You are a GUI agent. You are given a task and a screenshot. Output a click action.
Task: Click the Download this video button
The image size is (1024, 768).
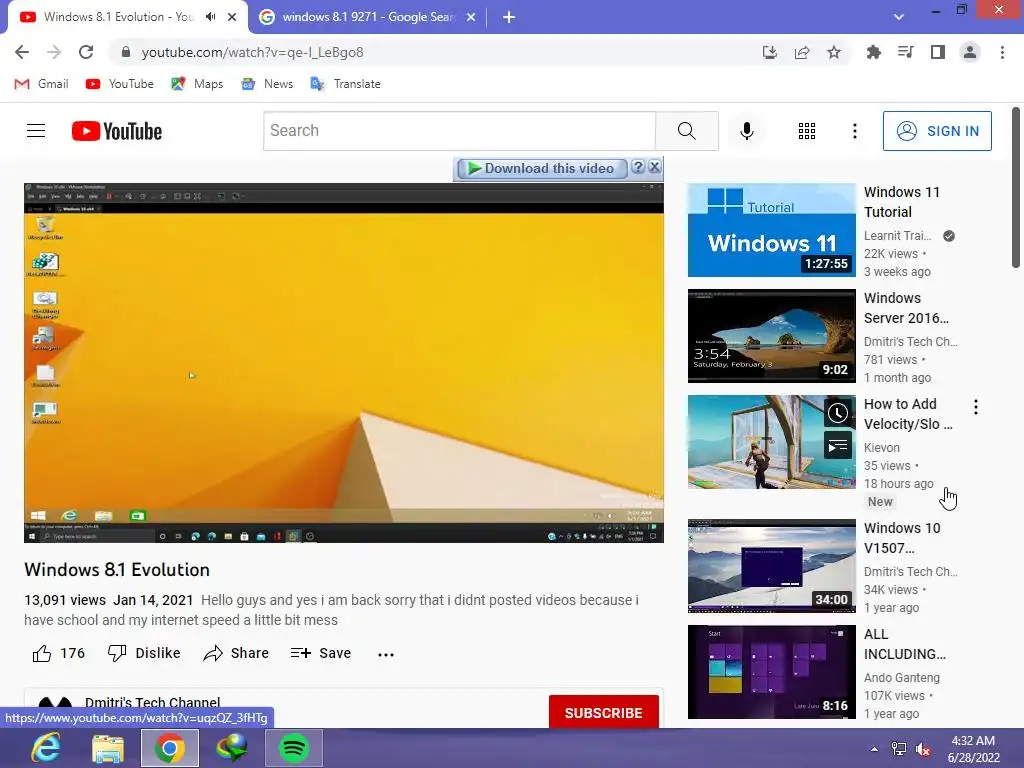(541, 168)
